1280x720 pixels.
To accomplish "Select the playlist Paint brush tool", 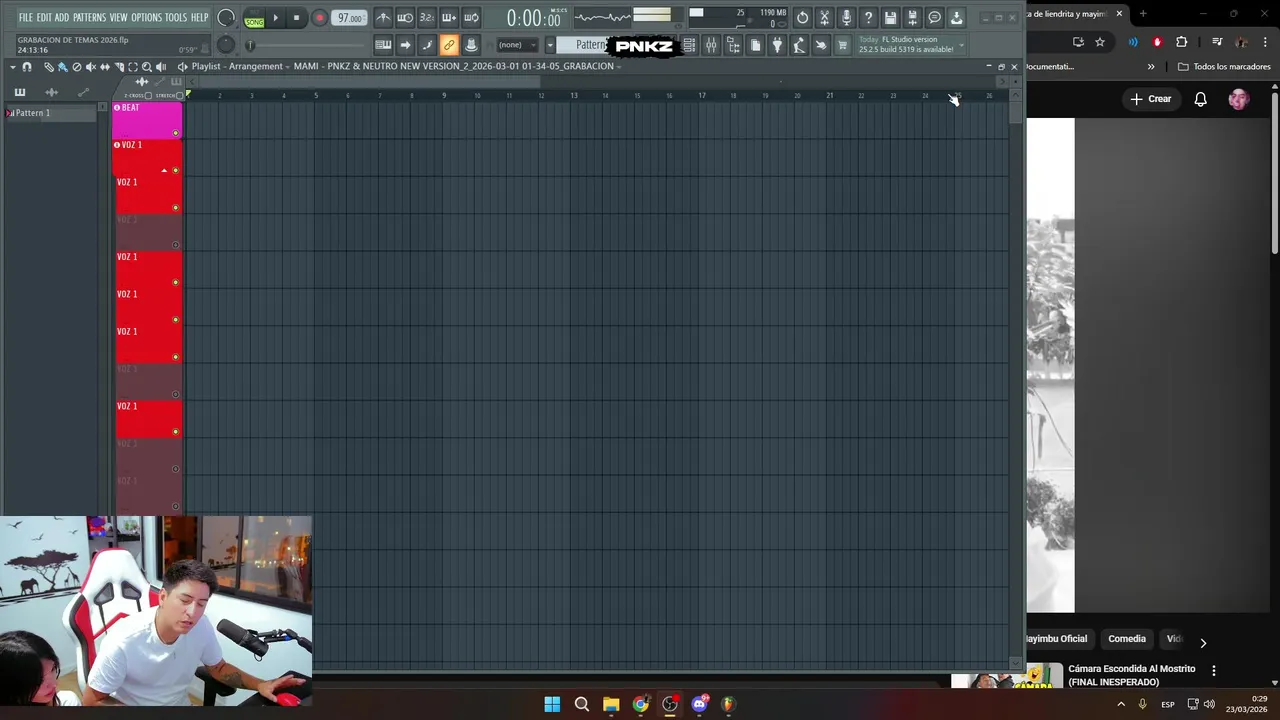I will coord(62,67).
